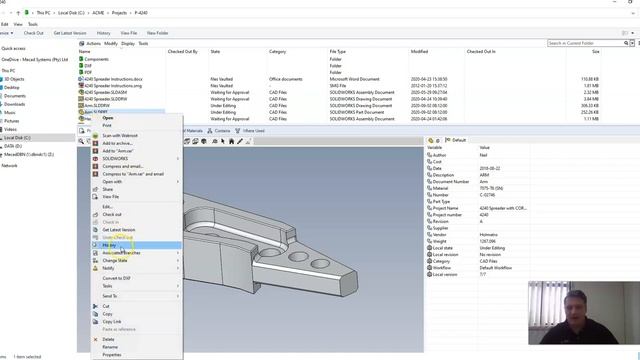Click the History ribbon button
The image size is (640, 360).
pos(103,33)
